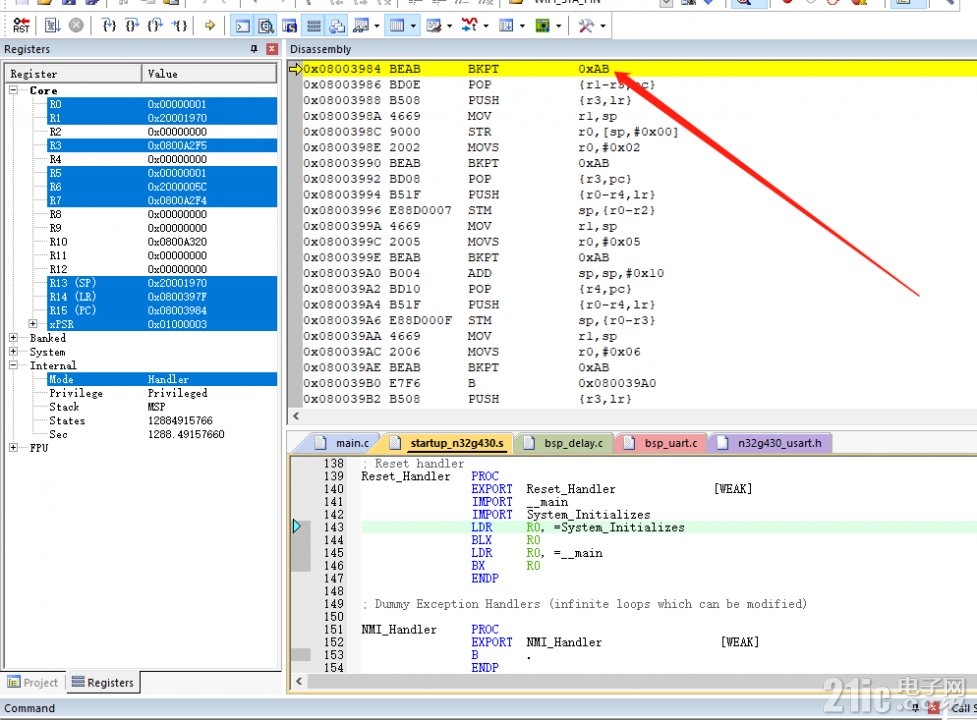The height and width of the screenshot is (720, 977).
Task: Click the Analysis windows icon
Action: point(470,26)
